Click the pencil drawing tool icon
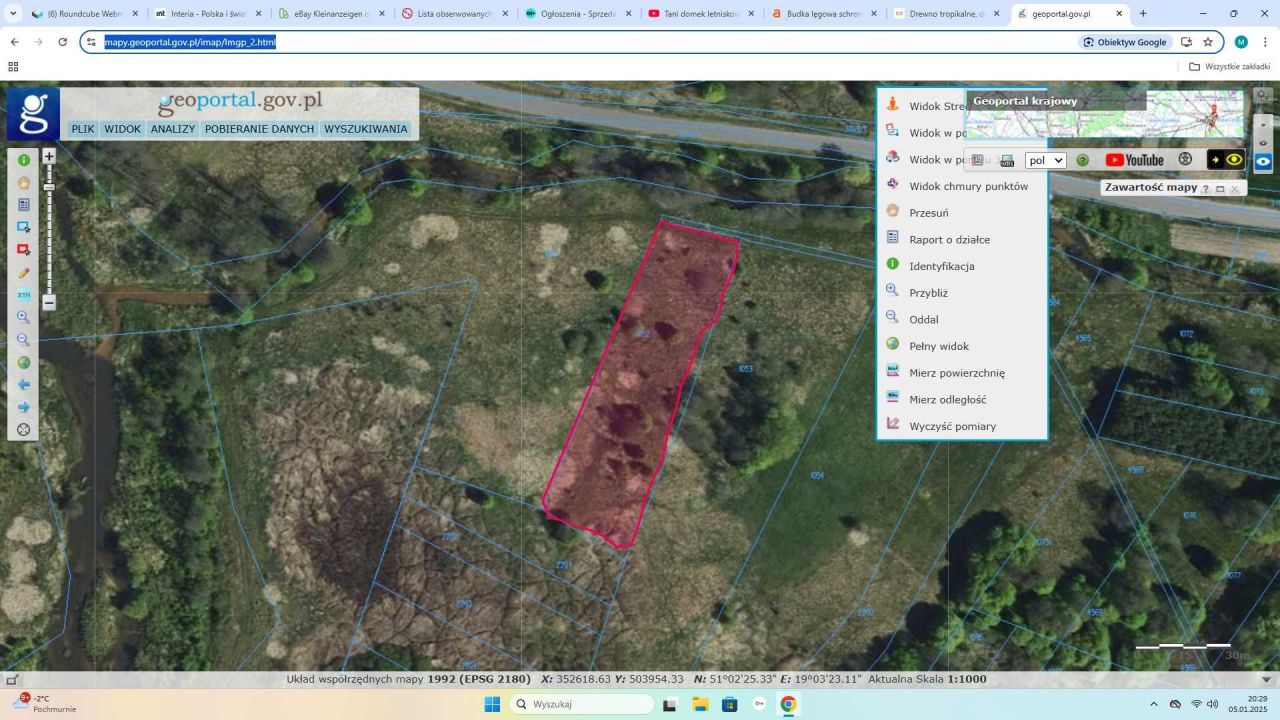This screenshot has width=1280, height=720. [x=24, y=272]
